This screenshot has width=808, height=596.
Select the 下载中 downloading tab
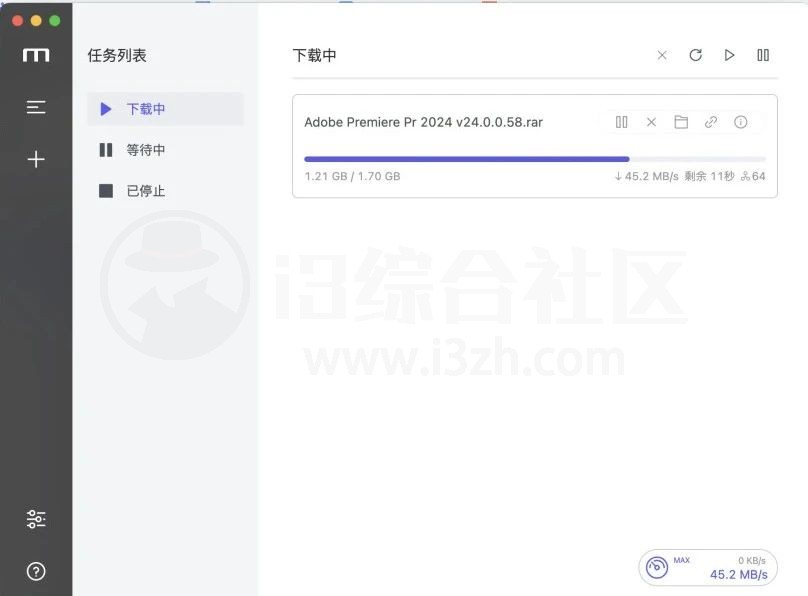165,109
